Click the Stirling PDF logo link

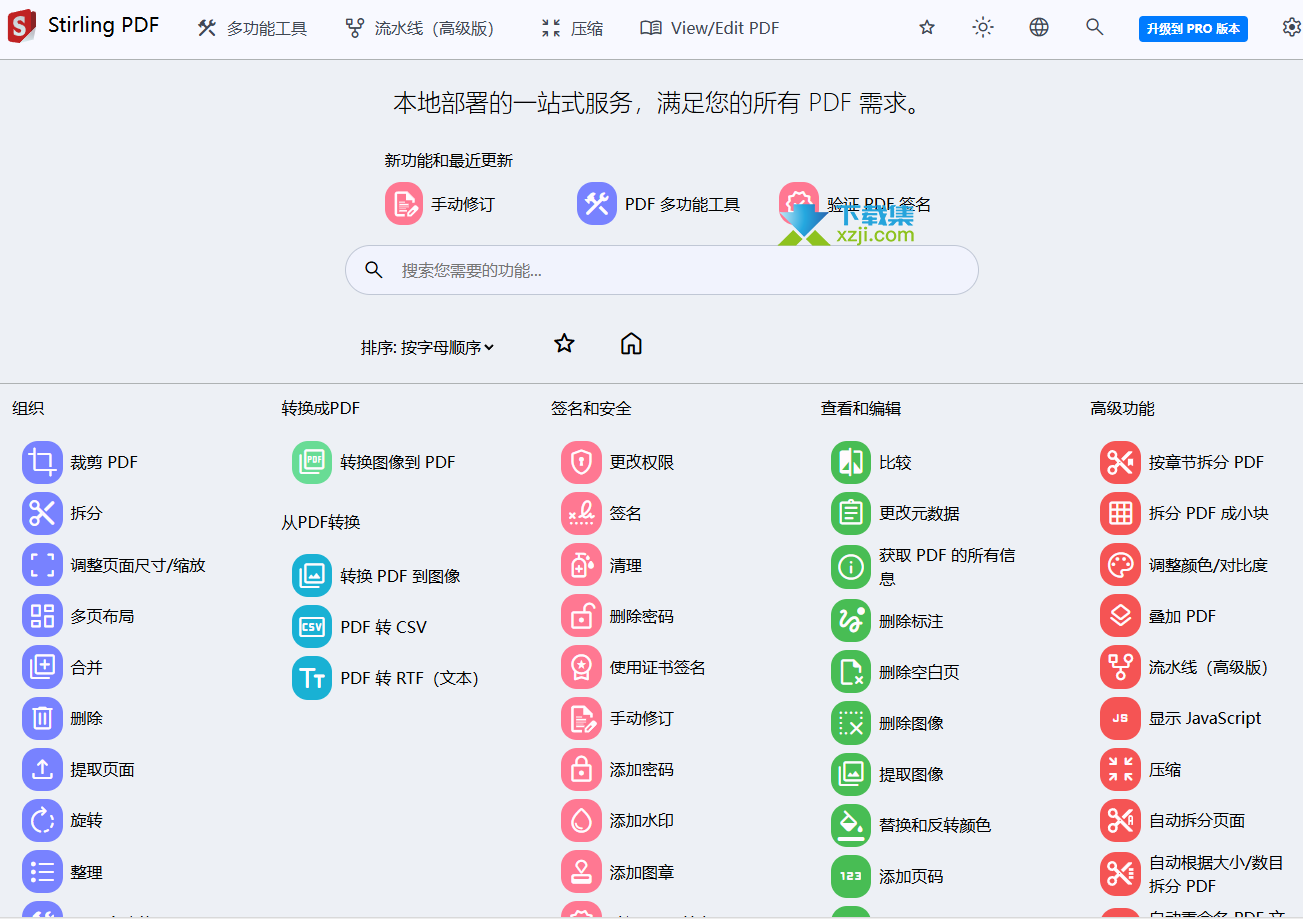(x=83, y=27)
